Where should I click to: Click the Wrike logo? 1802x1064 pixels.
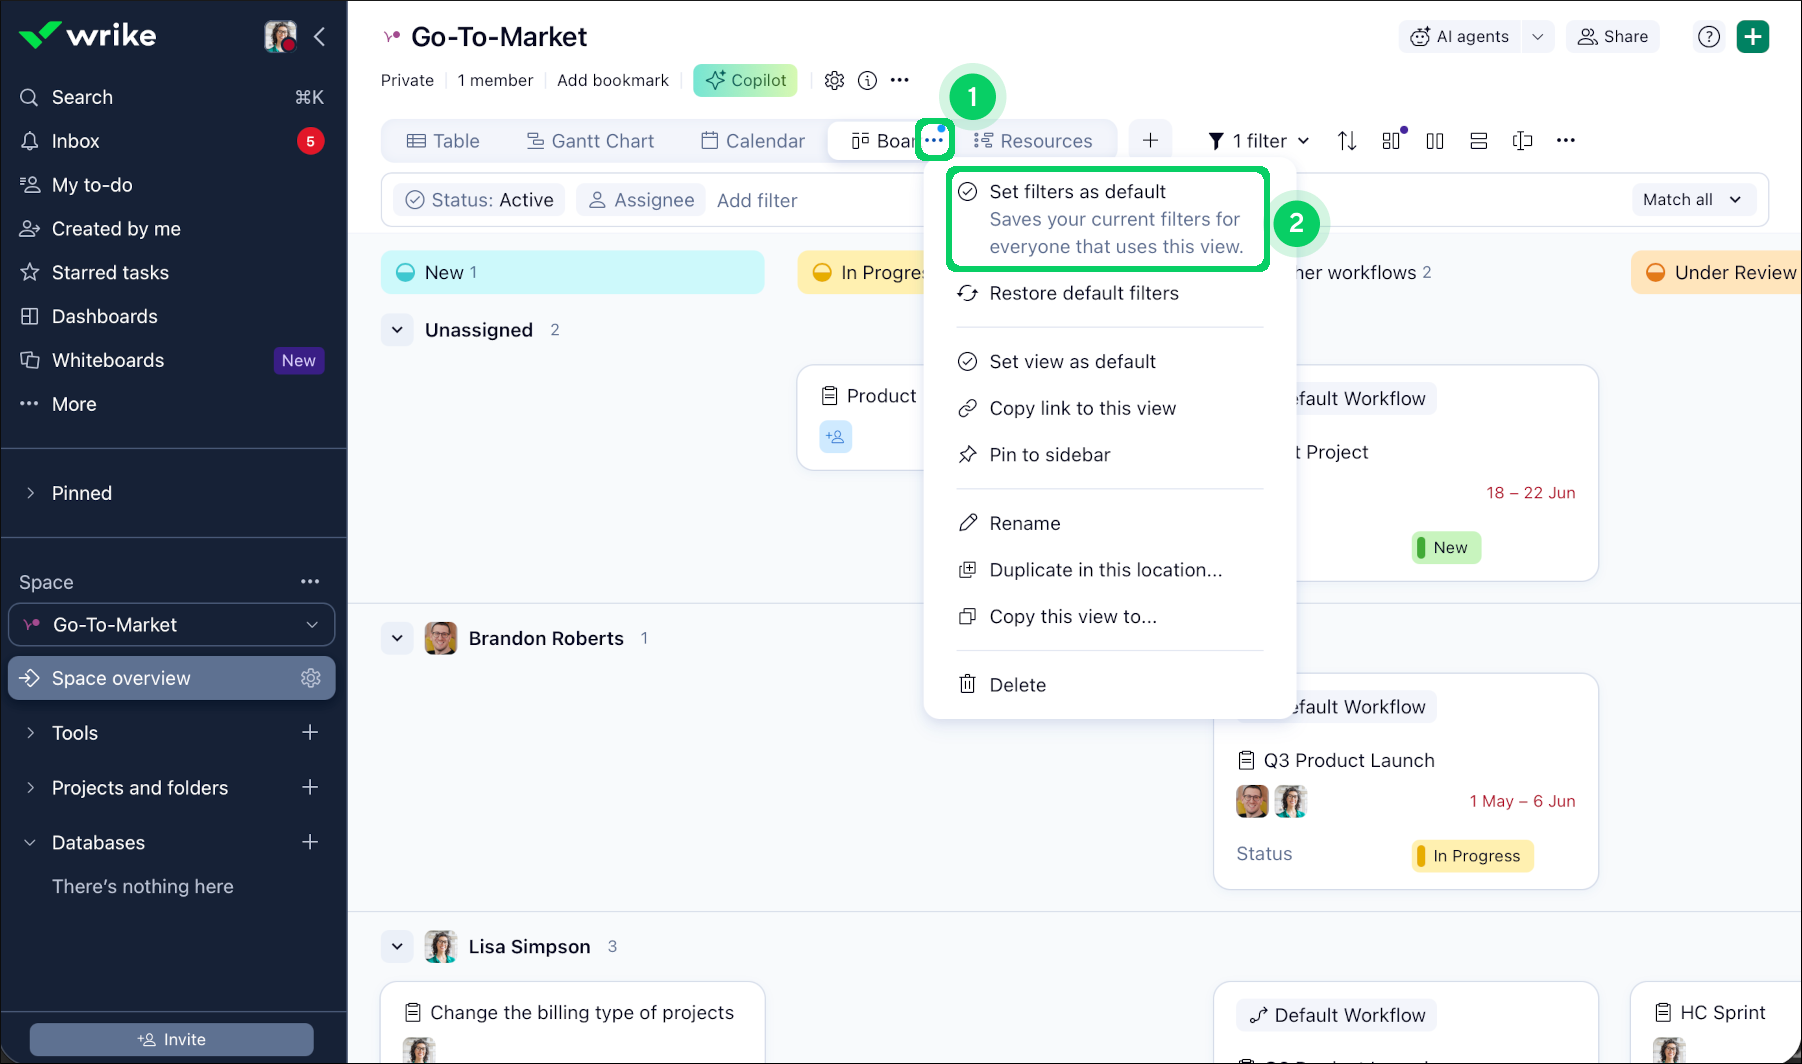pos(88,36)
